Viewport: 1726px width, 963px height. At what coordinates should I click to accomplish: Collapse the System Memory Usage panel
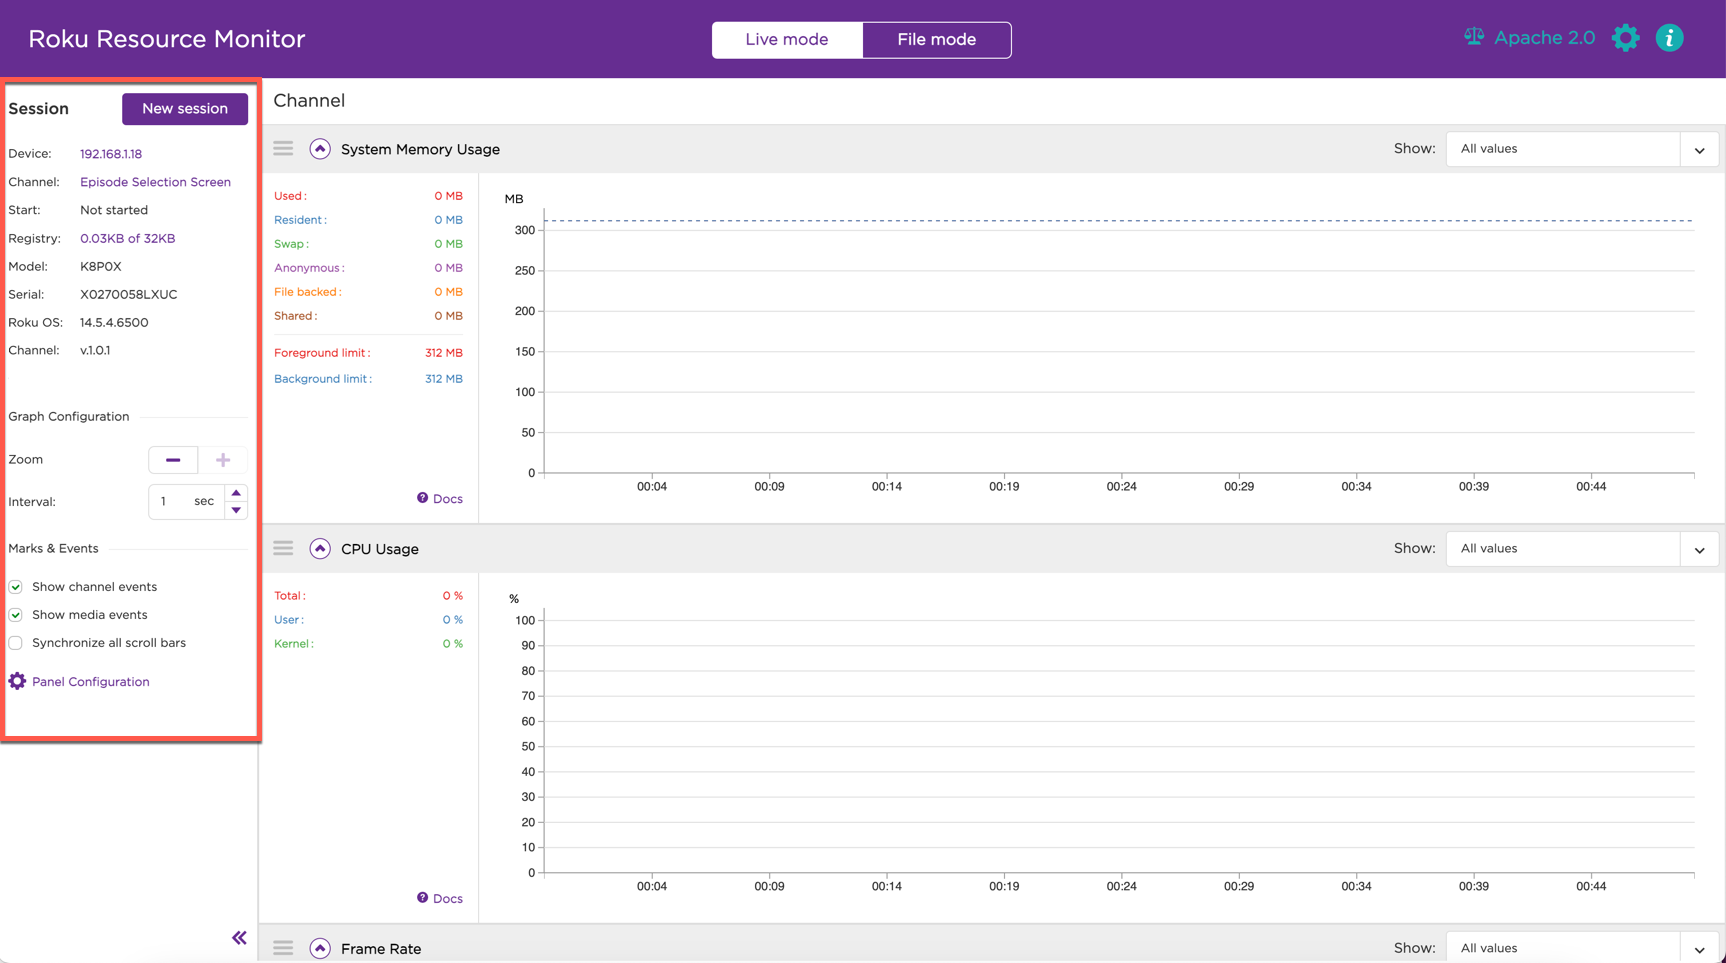320,149
